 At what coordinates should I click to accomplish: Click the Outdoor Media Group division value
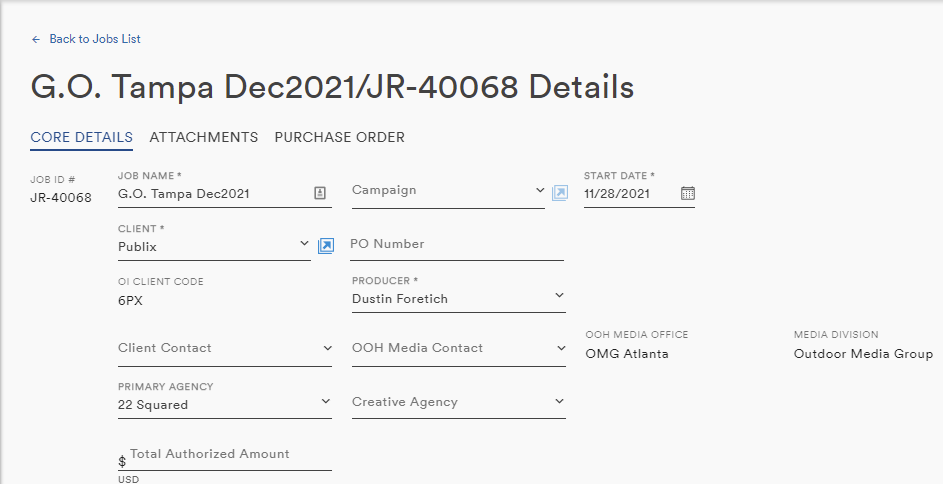(864, 354)
